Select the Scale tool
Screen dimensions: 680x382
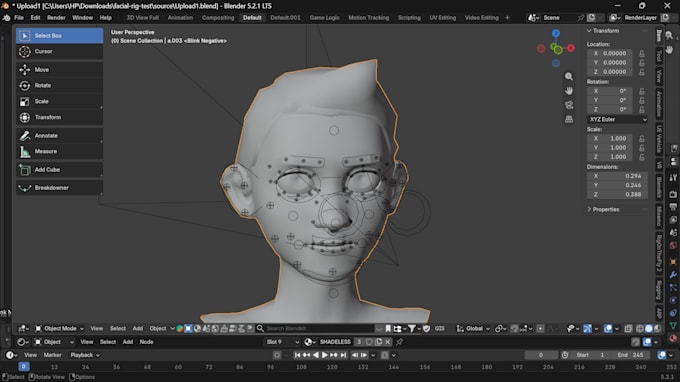59,101
